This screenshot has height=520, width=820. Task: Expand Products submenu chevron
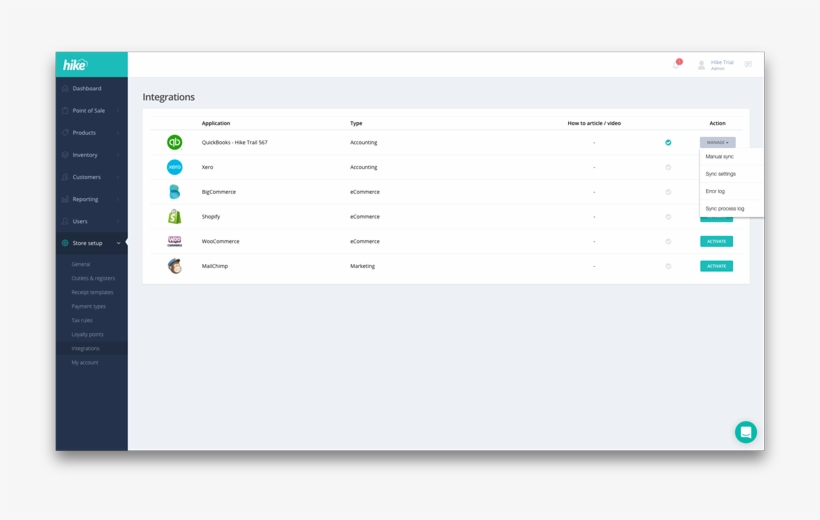[118, 132]
